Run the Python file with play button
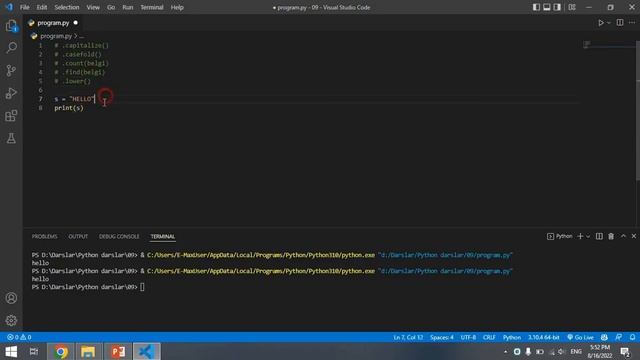Image resolution: width=640 pixels, height=360 pixels. tap(601, 23)
